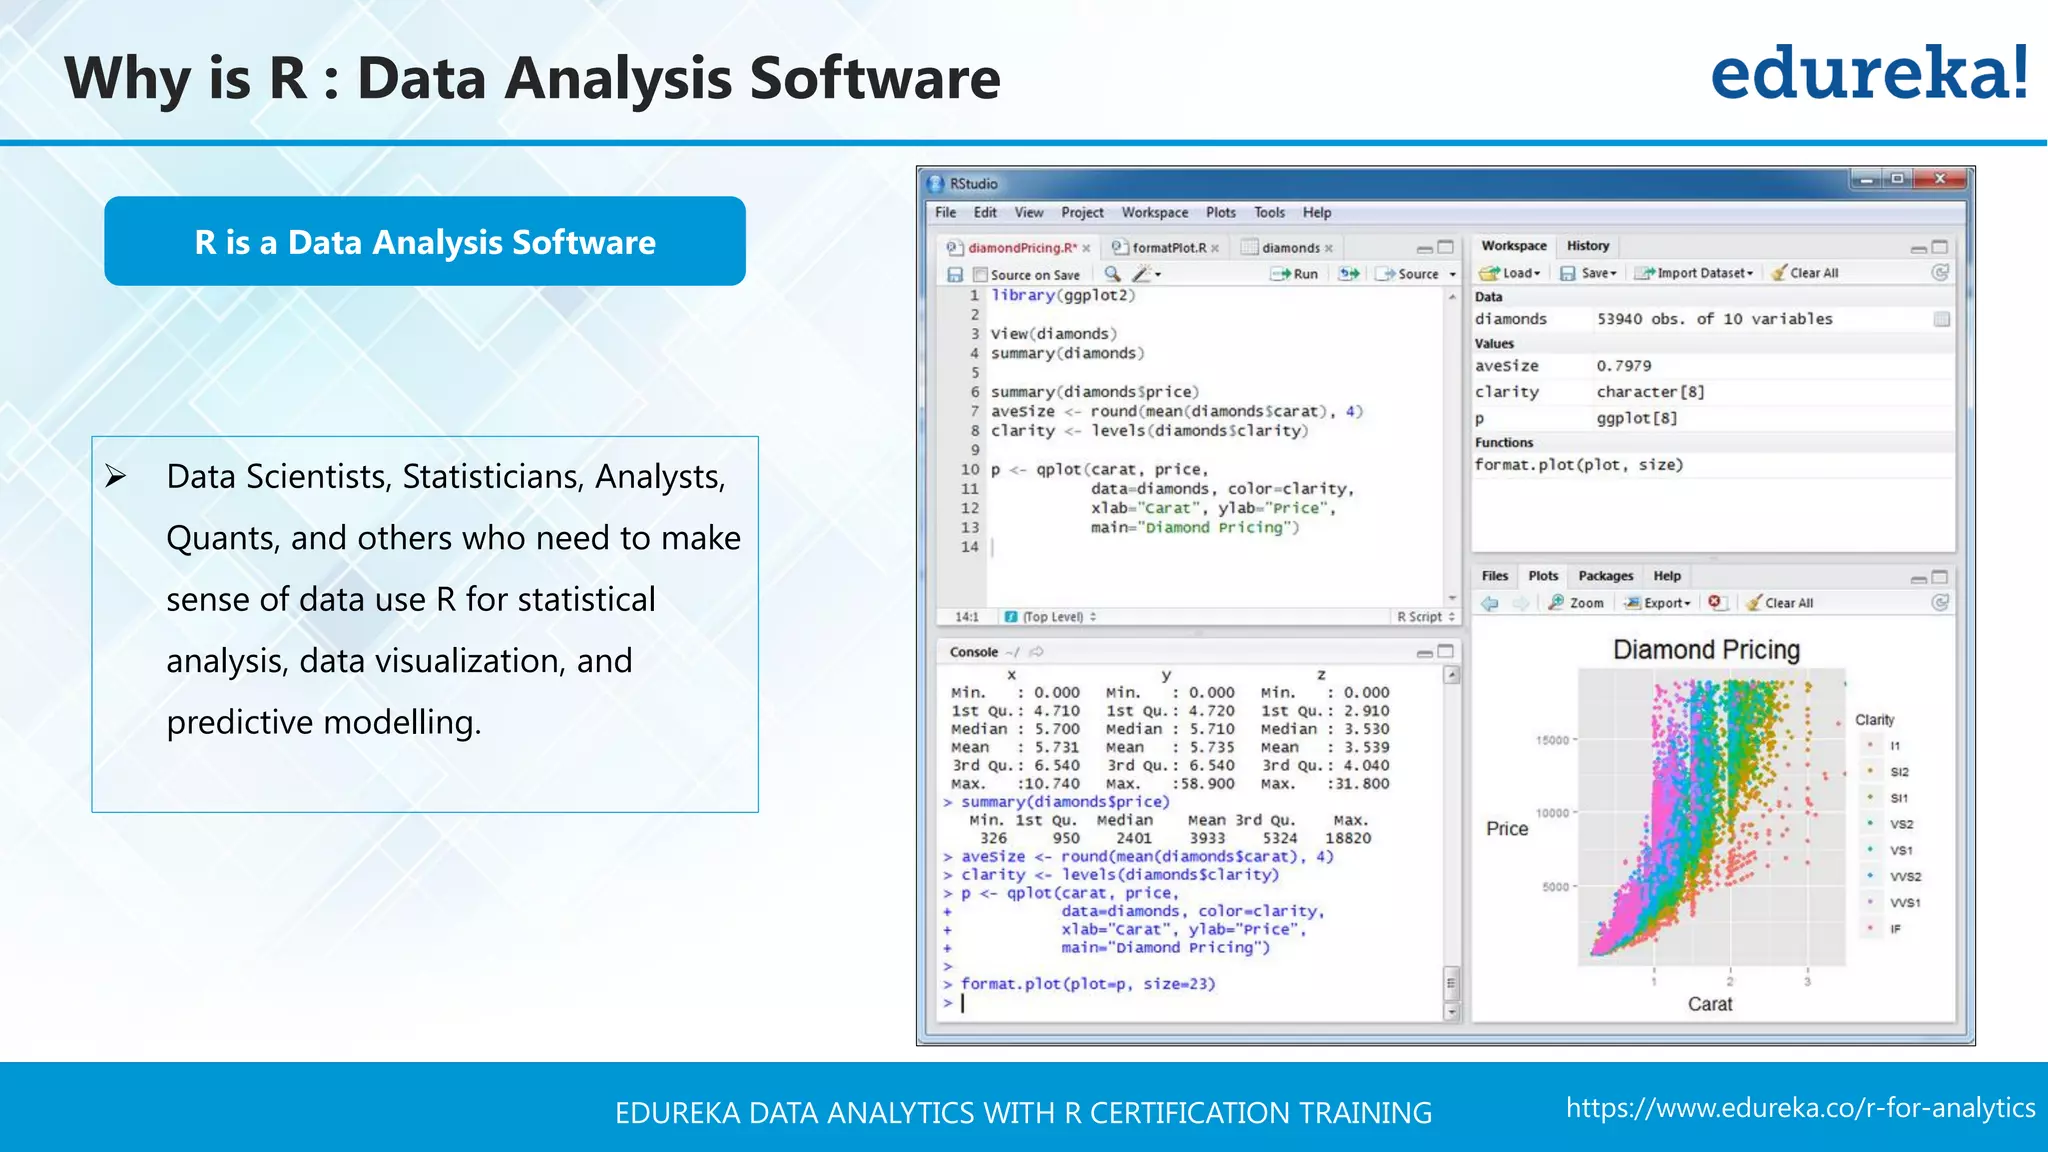This screenshot has width=2048, height=1152.
Task: Re-run the previous code region icon
Action: click(1349, 273)
